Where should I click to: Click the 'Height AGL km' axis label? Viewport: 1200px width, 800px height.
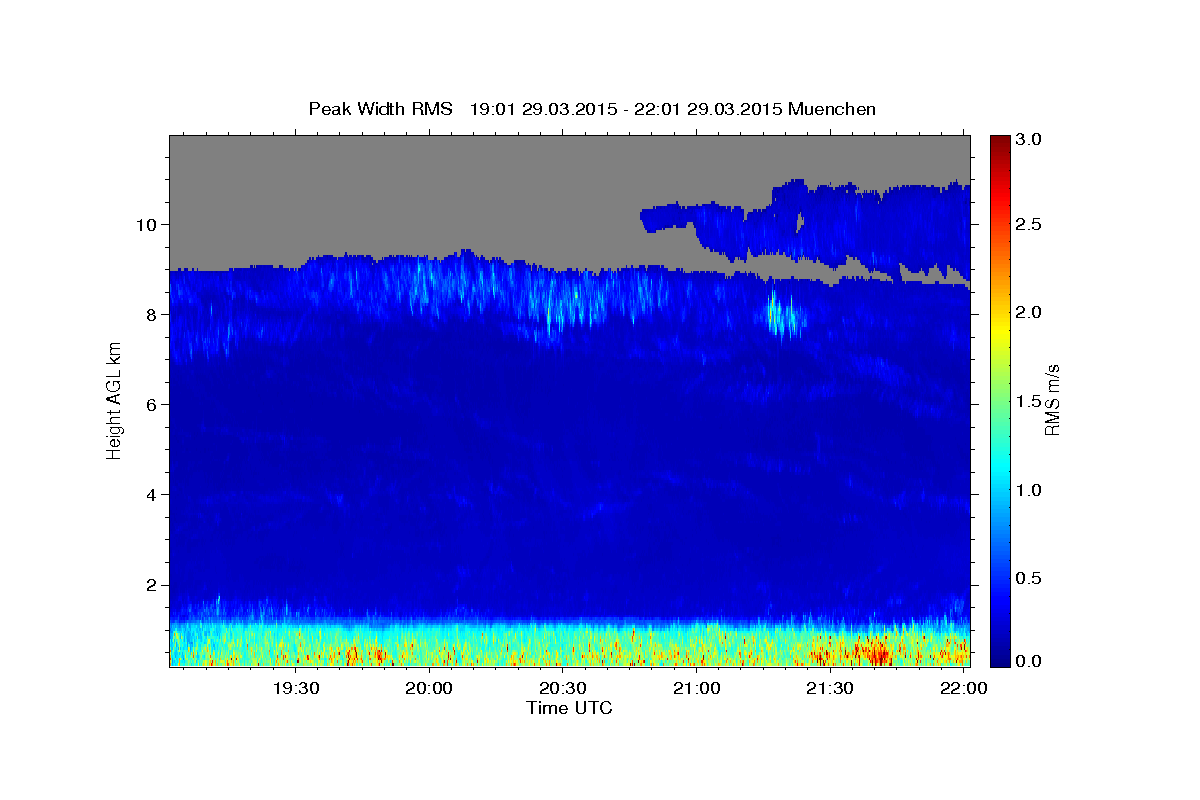[114, 400]
